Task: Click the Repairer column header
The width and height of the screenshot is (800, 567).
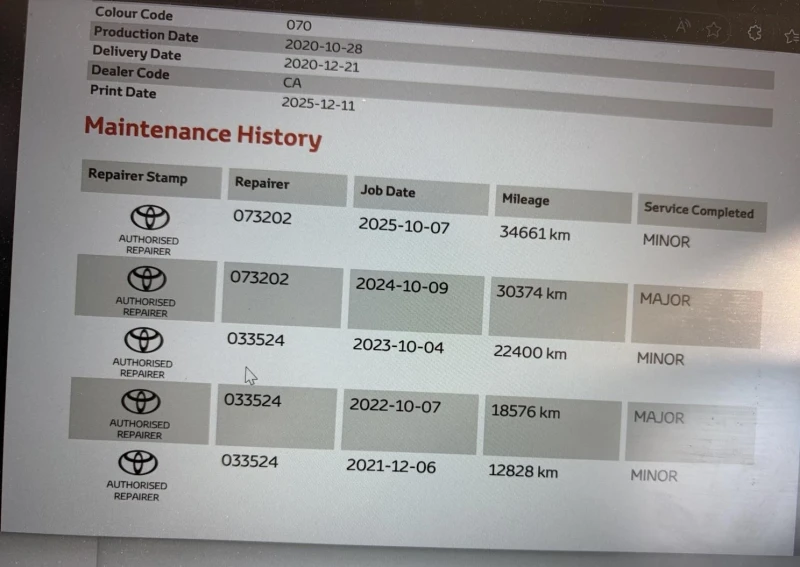Action: [288, 187]
